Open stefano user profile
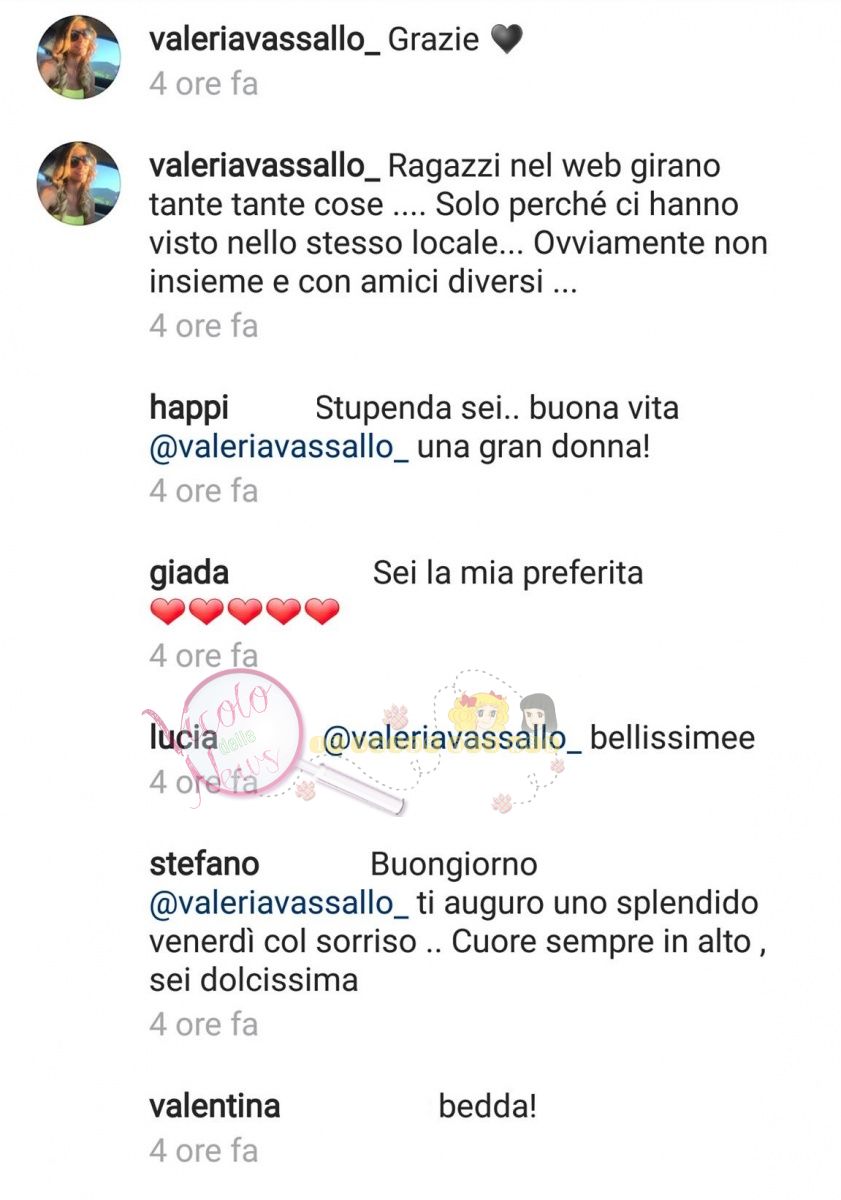Image resolution: width=841 pixels, height=1200 pixels. (204, 863)
